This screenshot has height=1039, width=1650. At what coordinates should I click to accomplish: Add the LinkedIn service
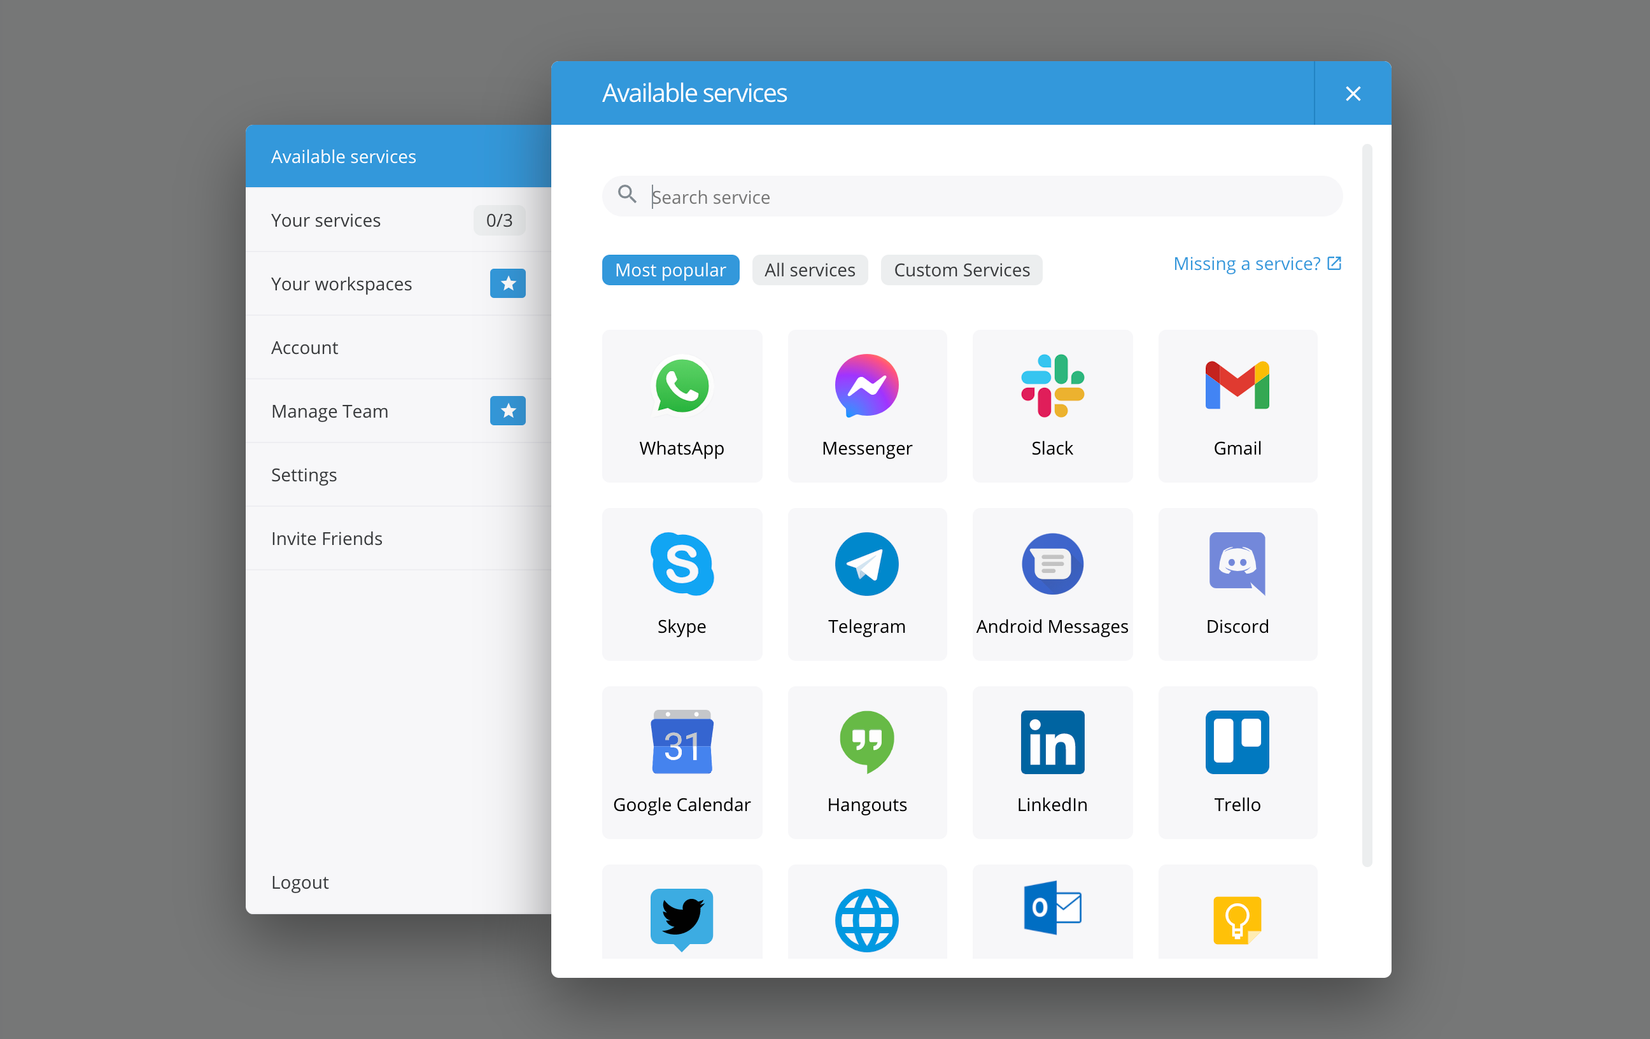click(1052, 762)
